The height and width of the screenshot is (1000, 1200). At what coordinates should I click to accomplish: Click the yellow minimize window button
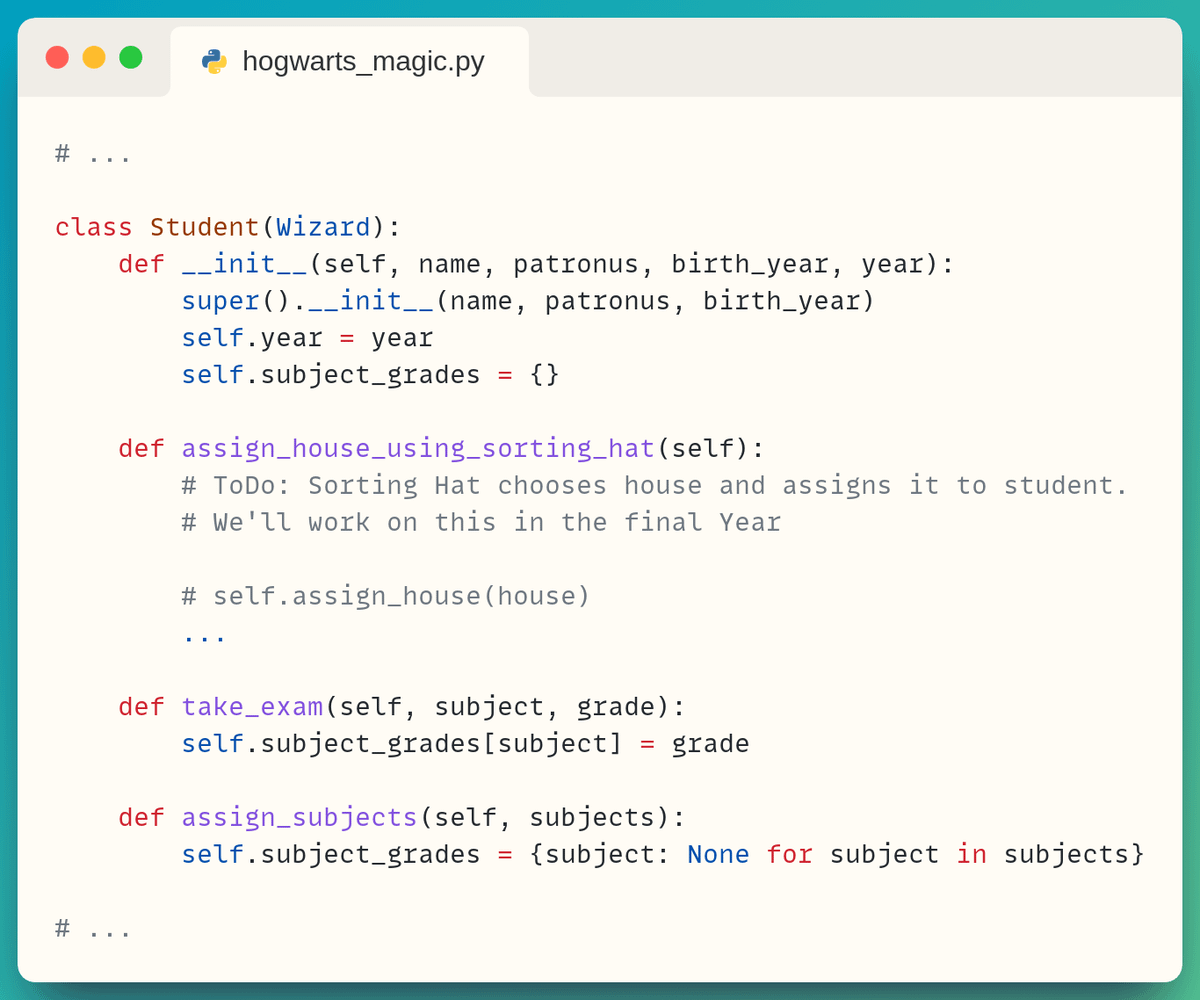tap(94, 57)
